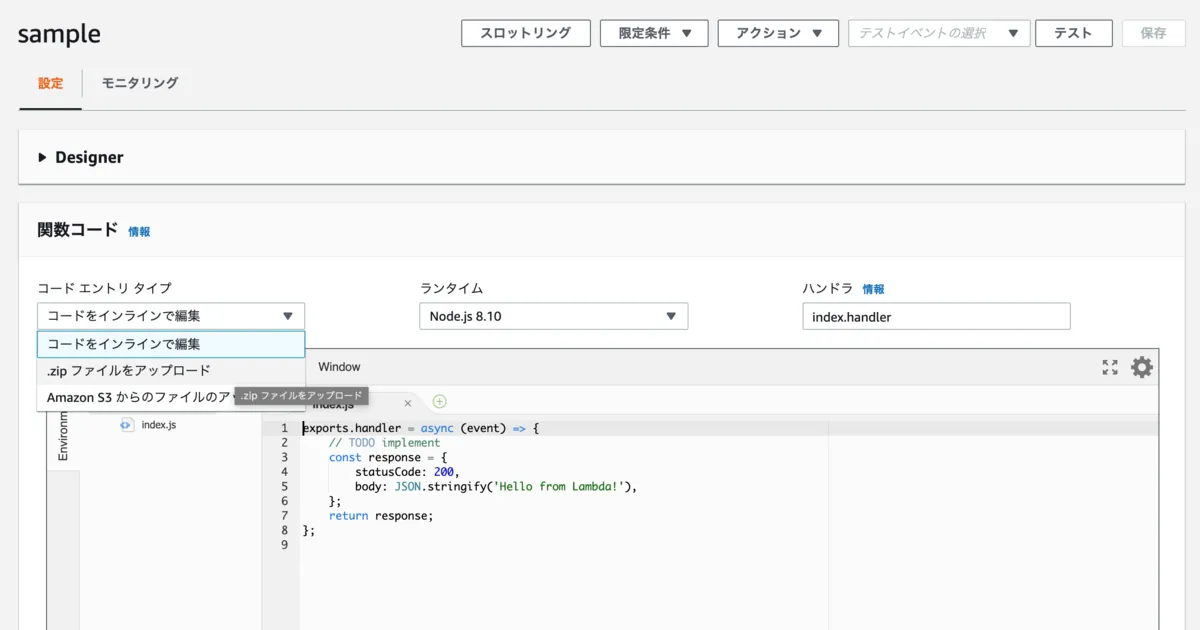Click the スロットリング button
The height and width of the screenshot is (630, 1200).
point(525,33)
